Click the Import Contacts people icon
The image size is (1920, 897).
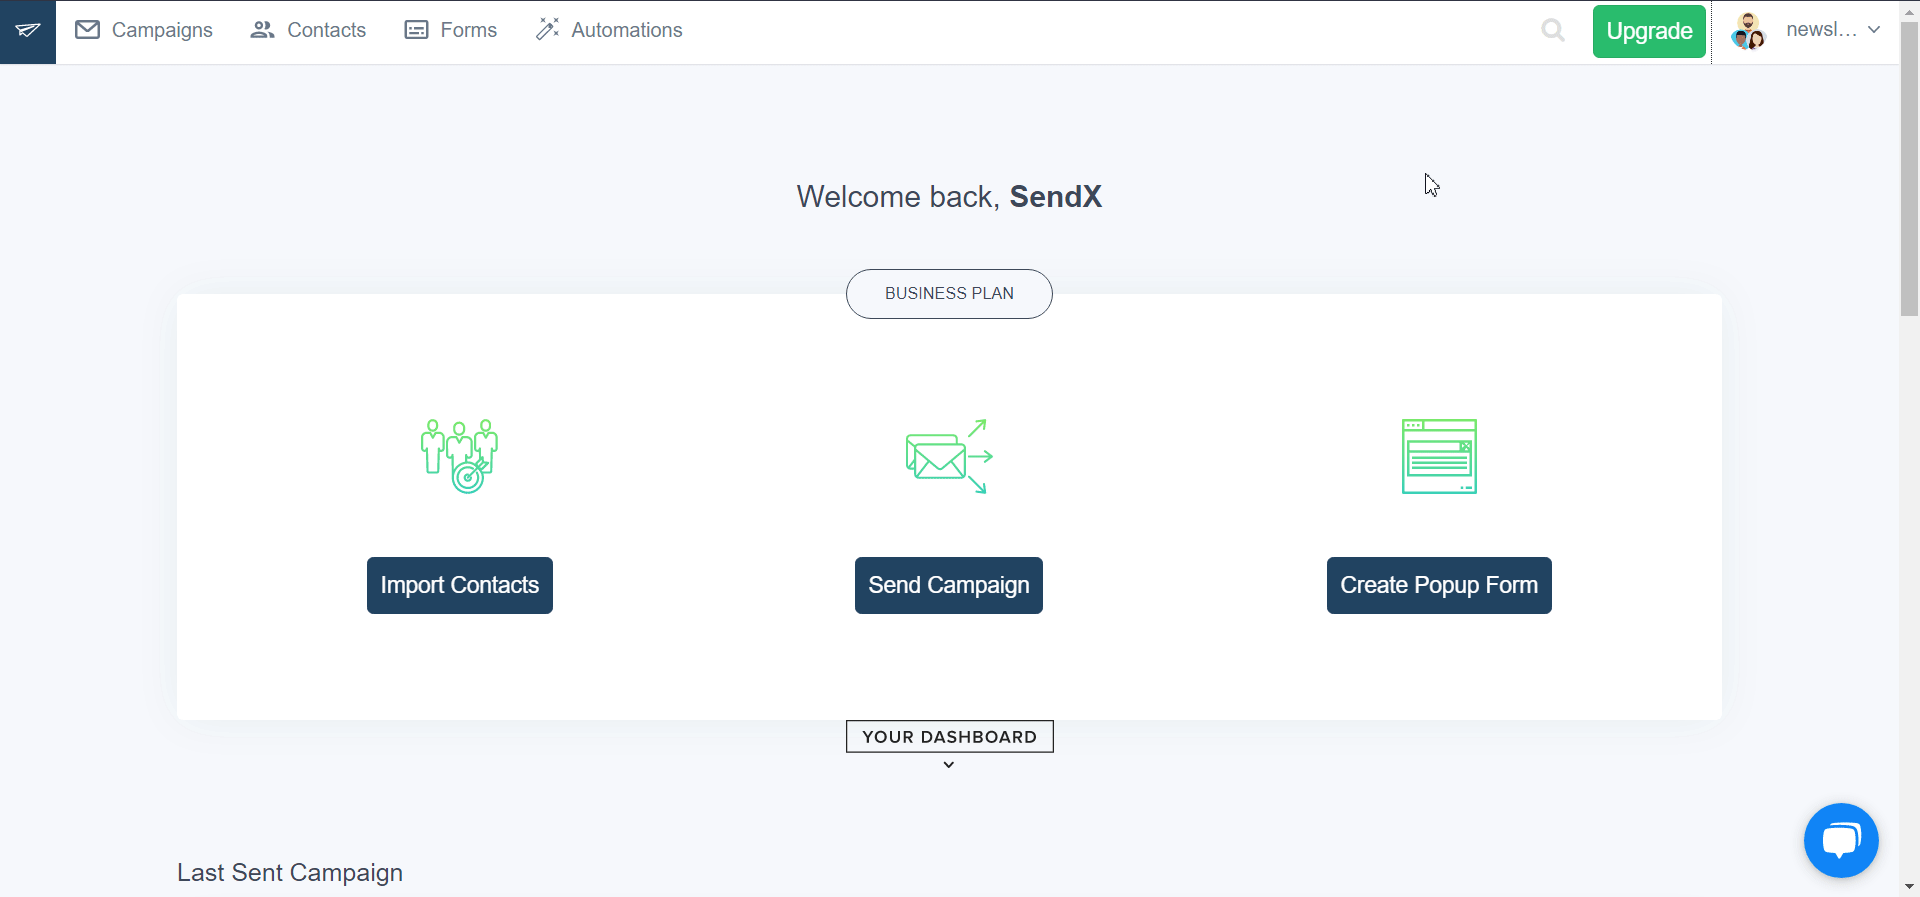click(459, 456)
